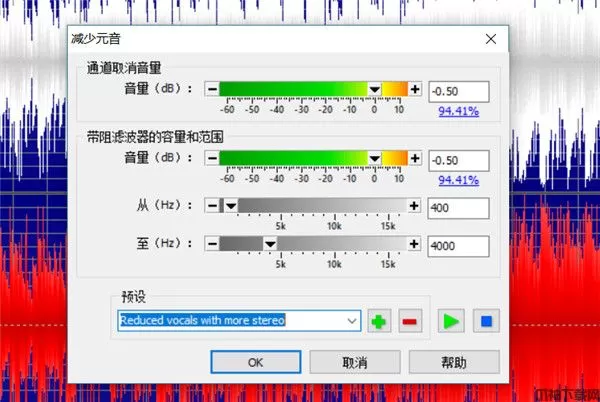Image resolution: width=600 pixels, height=402 pixels.
Task: Decrease the 从 (Hz) frequency with minus
Action: tap(212, 206)
